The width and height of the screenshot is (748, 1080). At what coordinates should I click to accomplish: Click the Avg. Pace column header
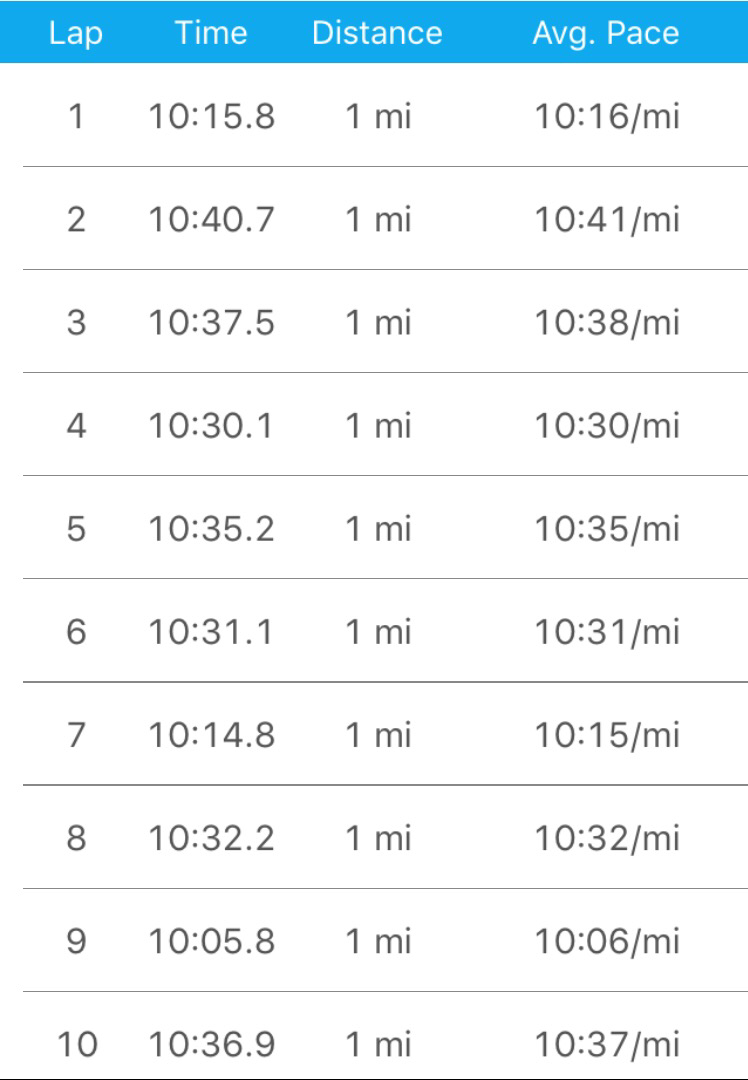click(x=606, y=32)
